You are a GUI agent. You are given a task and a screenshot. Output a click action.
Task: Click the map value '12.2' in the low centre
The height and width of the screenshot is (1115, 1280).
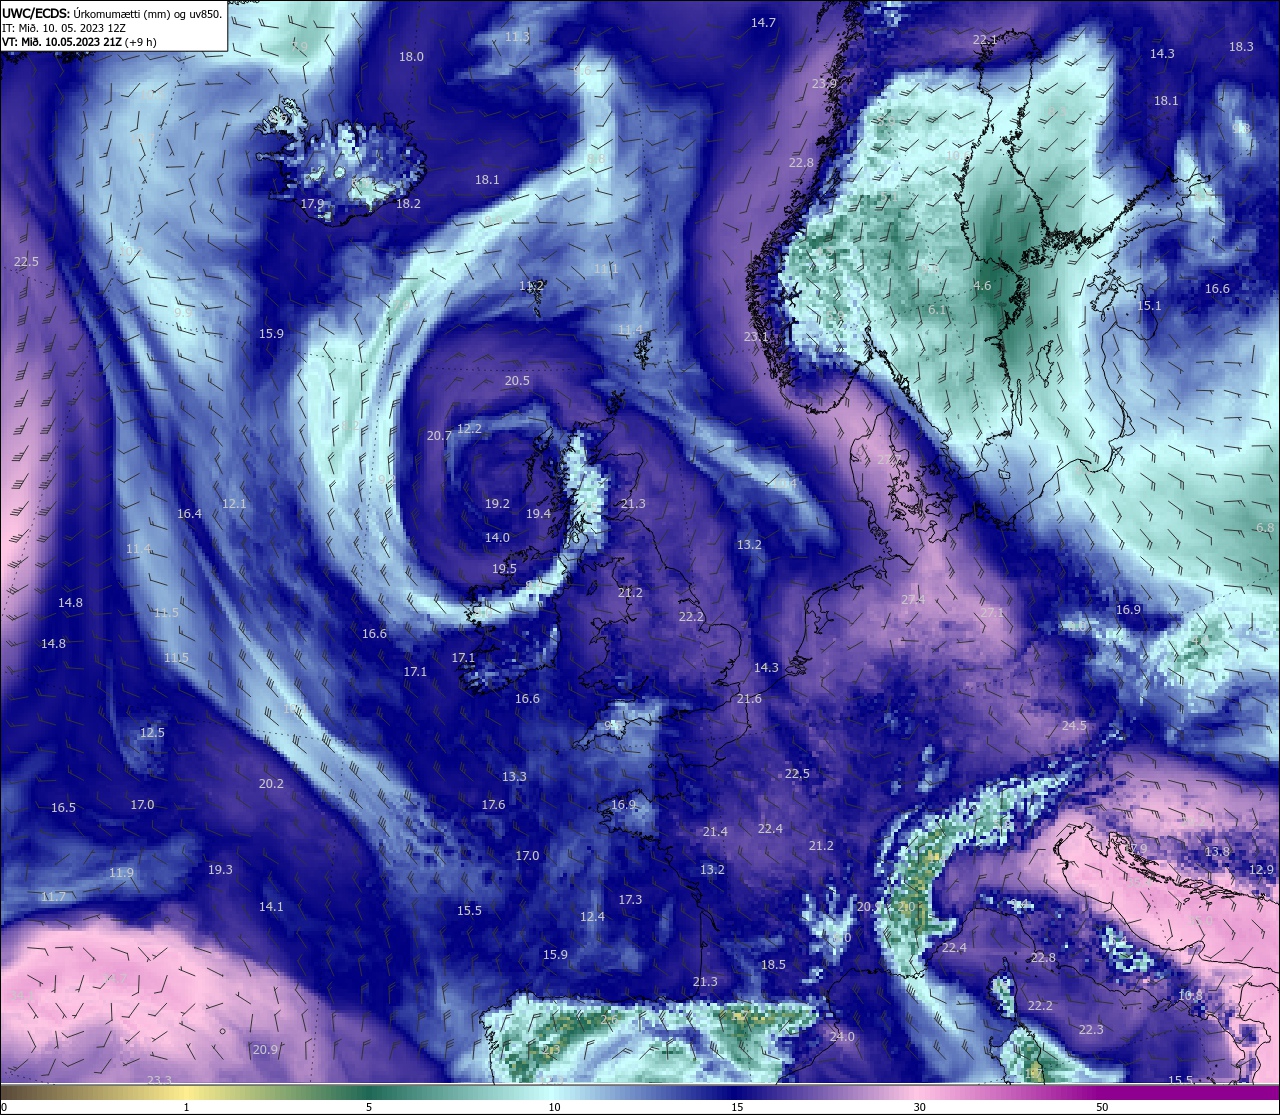(469, 428)
